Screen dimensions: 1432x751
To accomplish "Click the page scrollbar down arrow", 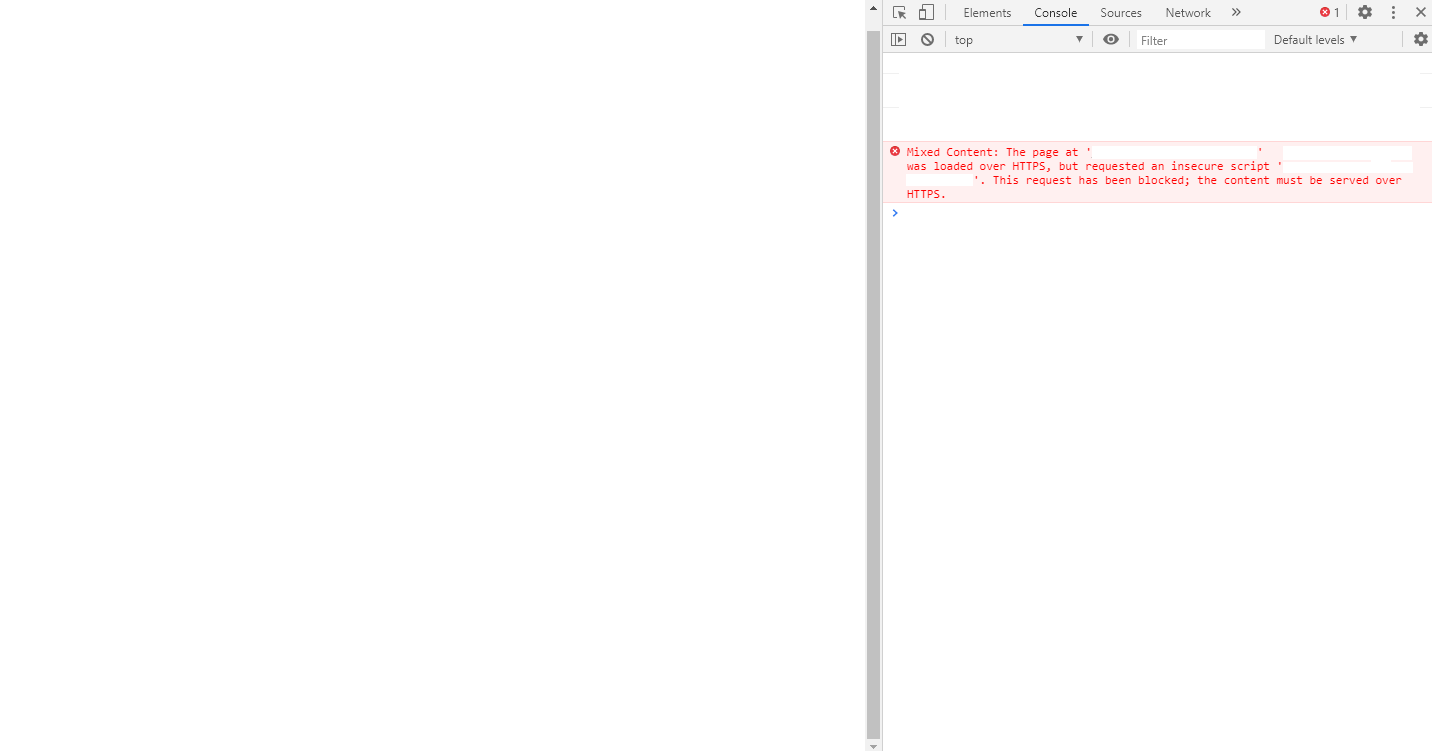I will [x=873, y=745].
